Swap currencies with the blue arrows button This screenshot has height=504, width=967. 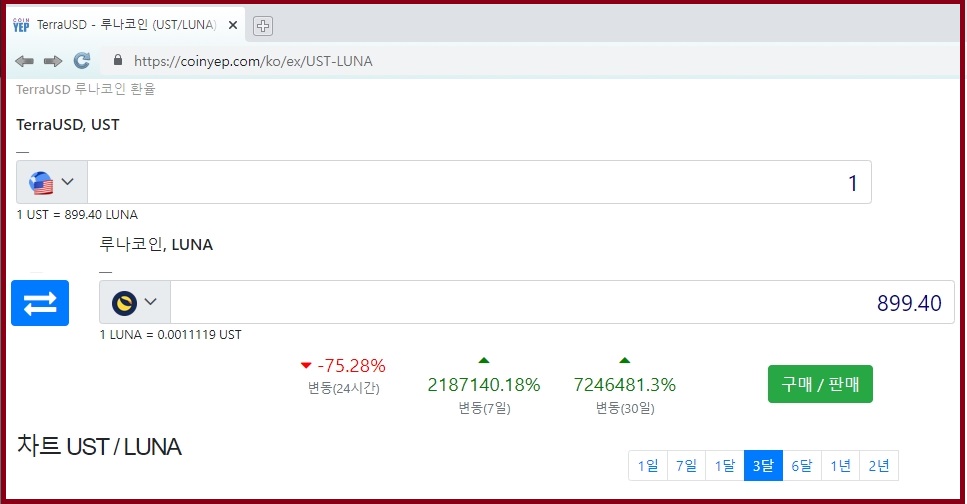(x=40, y=303)
